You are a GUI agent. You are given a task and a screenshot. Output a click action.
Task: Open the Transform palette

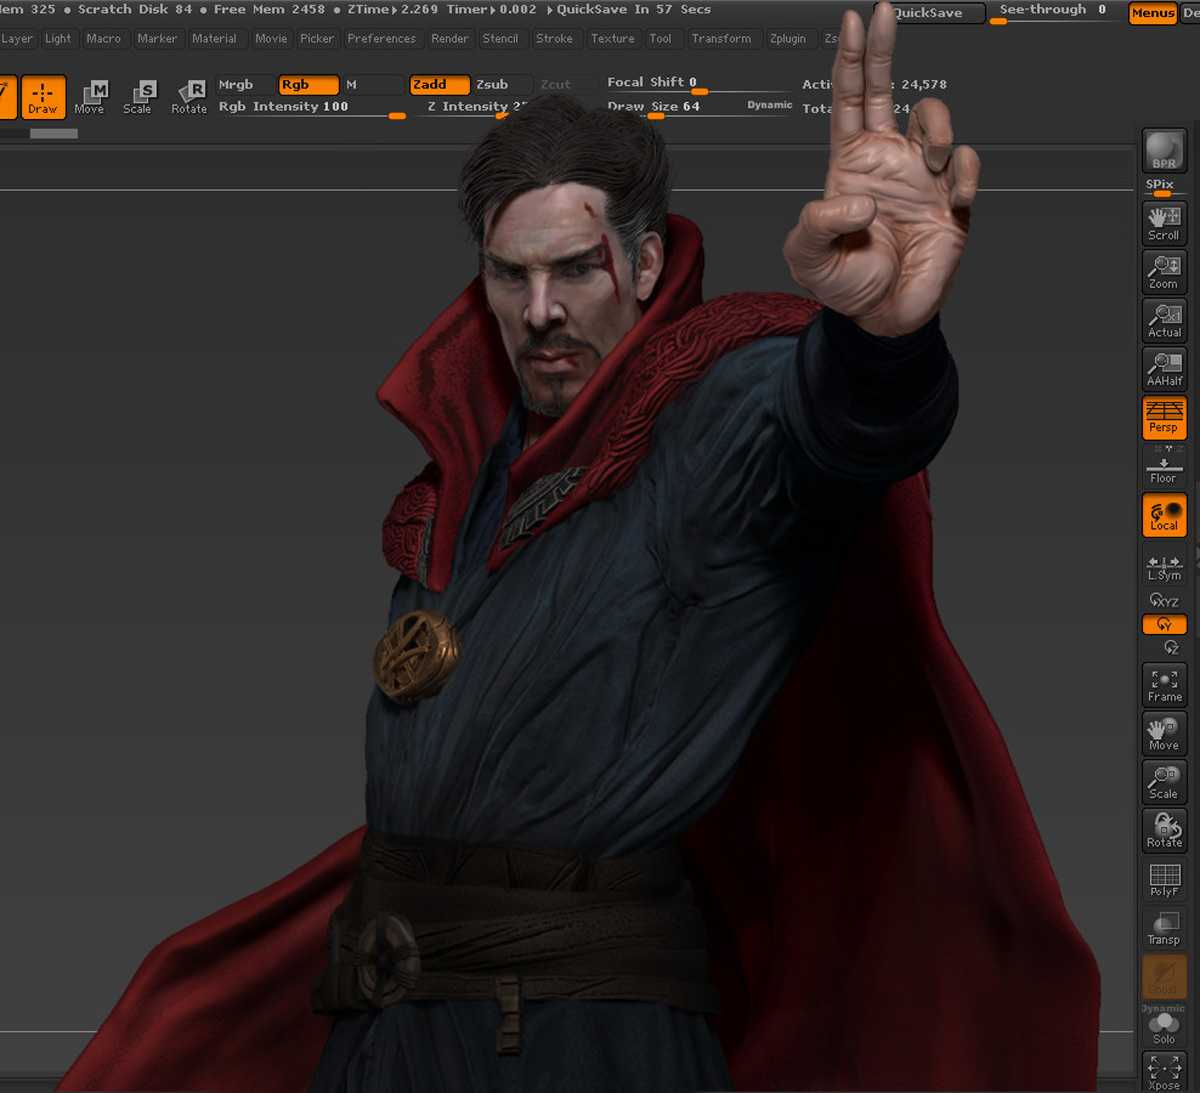tap(720, 39)
